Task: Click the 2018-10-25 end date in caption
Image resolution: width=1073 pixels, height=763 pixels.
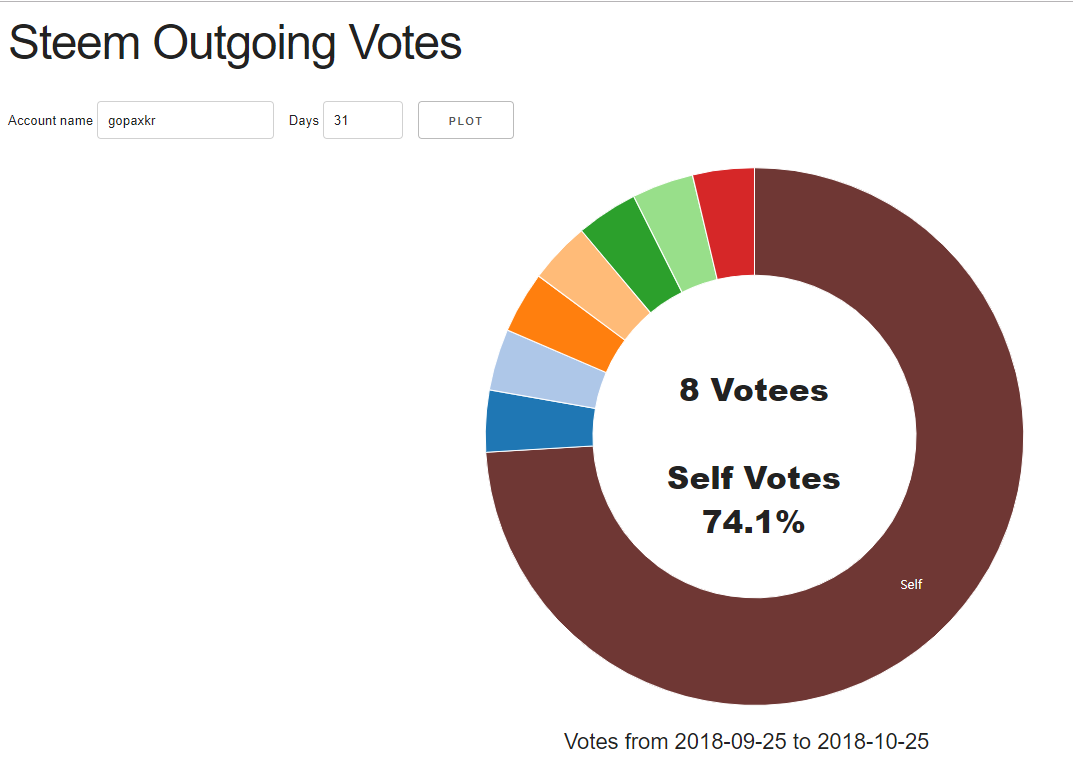Action: click(x=873, y=741)
